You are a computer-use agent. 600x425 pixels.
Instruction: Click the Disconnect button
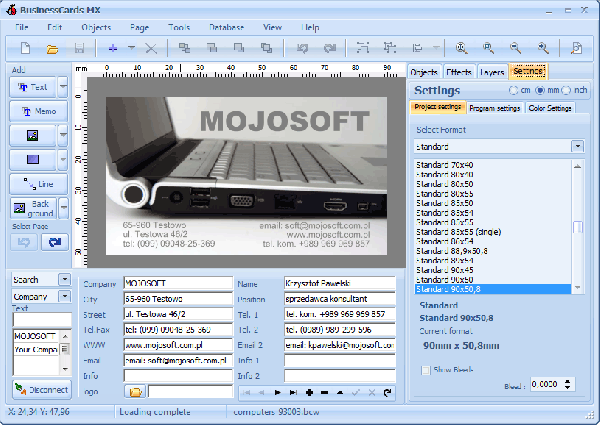[x=40, y=389]
